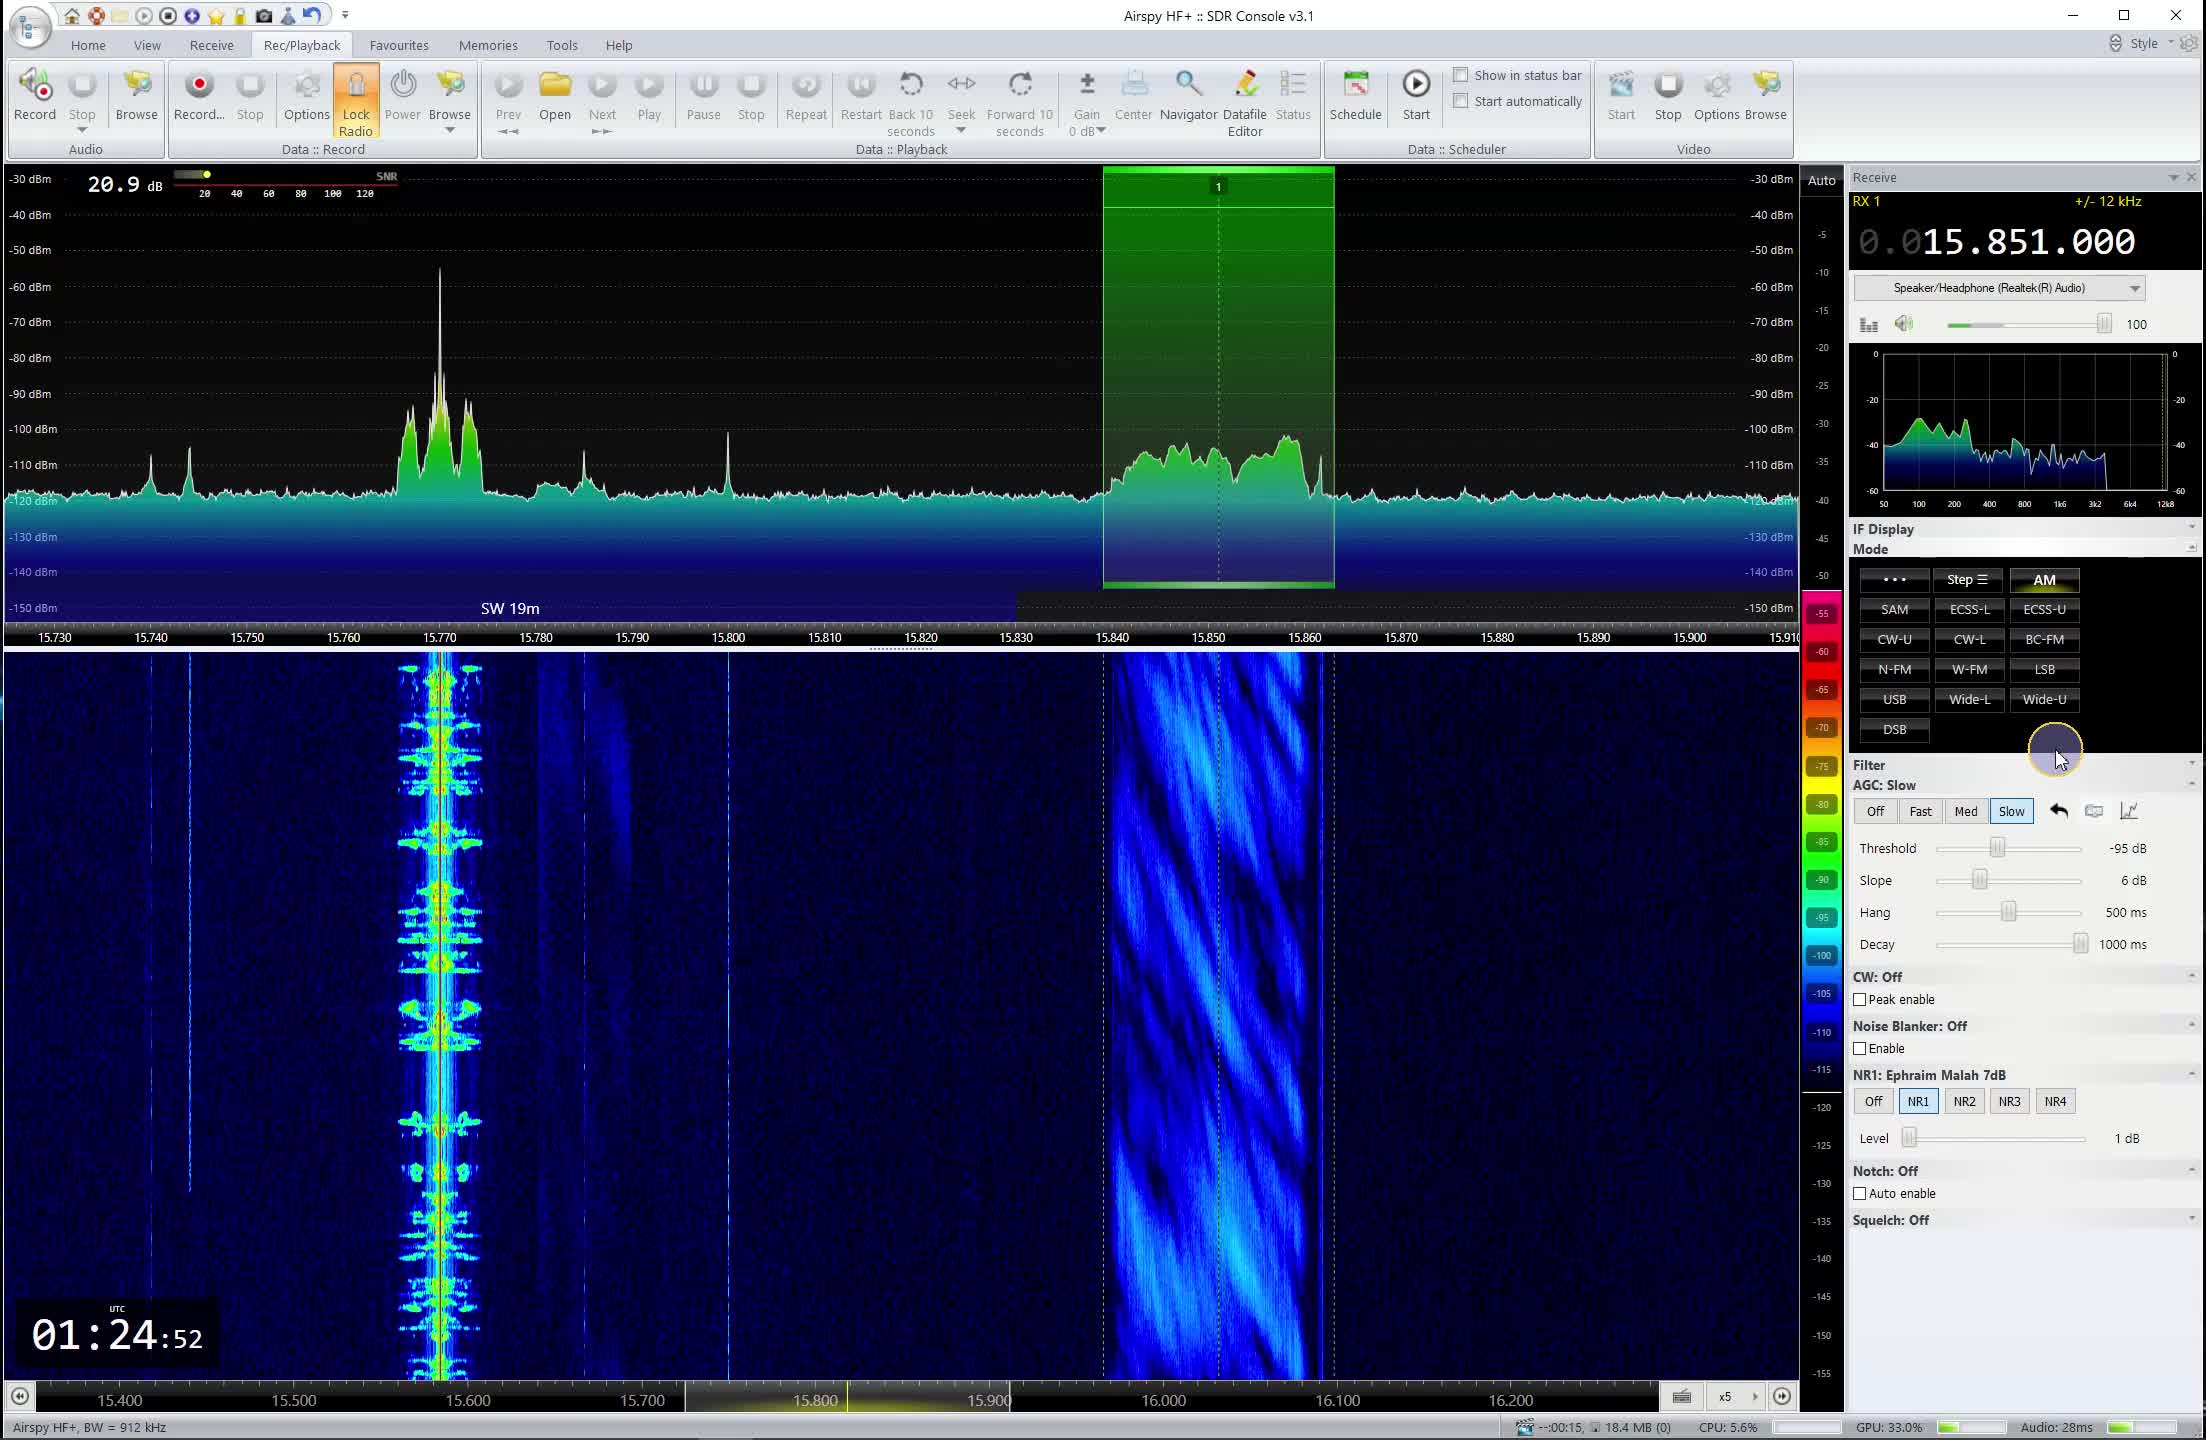2206x1440 pixels.
Task: Open the Navigator
Action: [1188, 95]
